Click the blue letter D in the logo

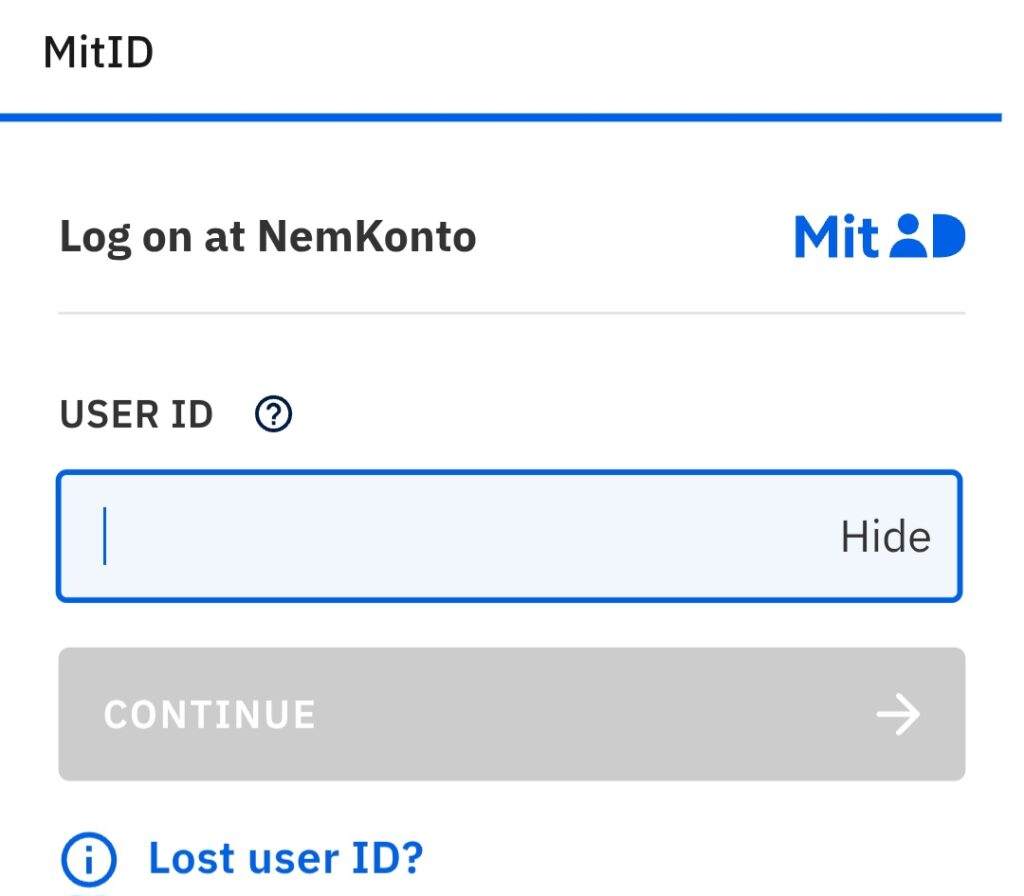(948, 237)
